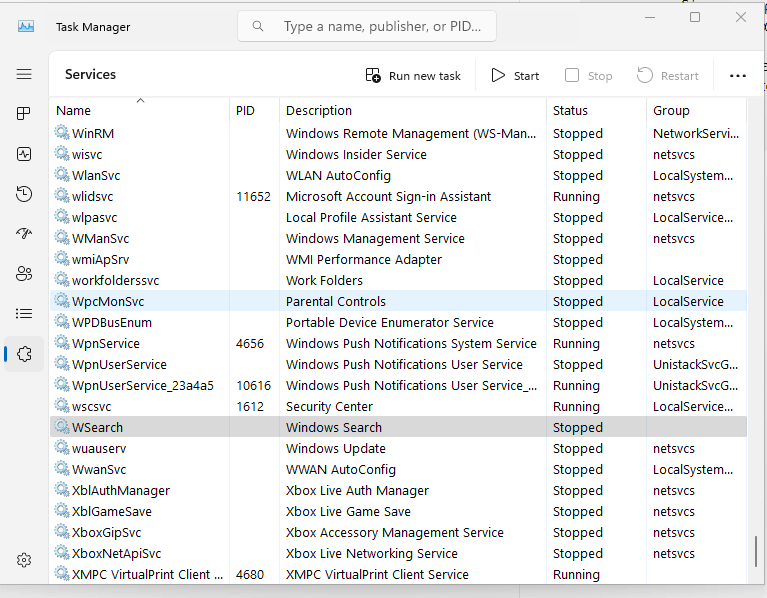Close the Task Manager window
This screenshot has width=767, height=598.
pos(741,18)
